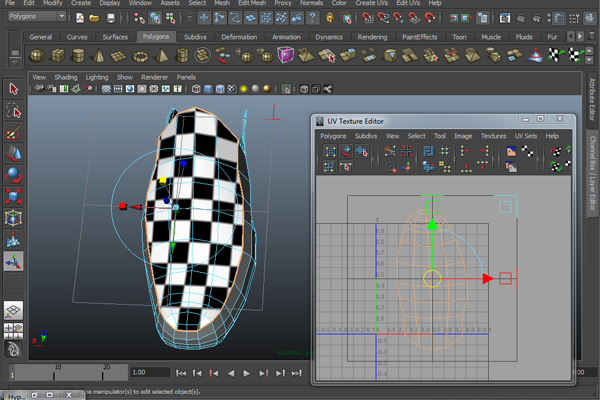Open Channel Box / Layer Editor side tab
This screenshot has height=400, width=600.
592,173
